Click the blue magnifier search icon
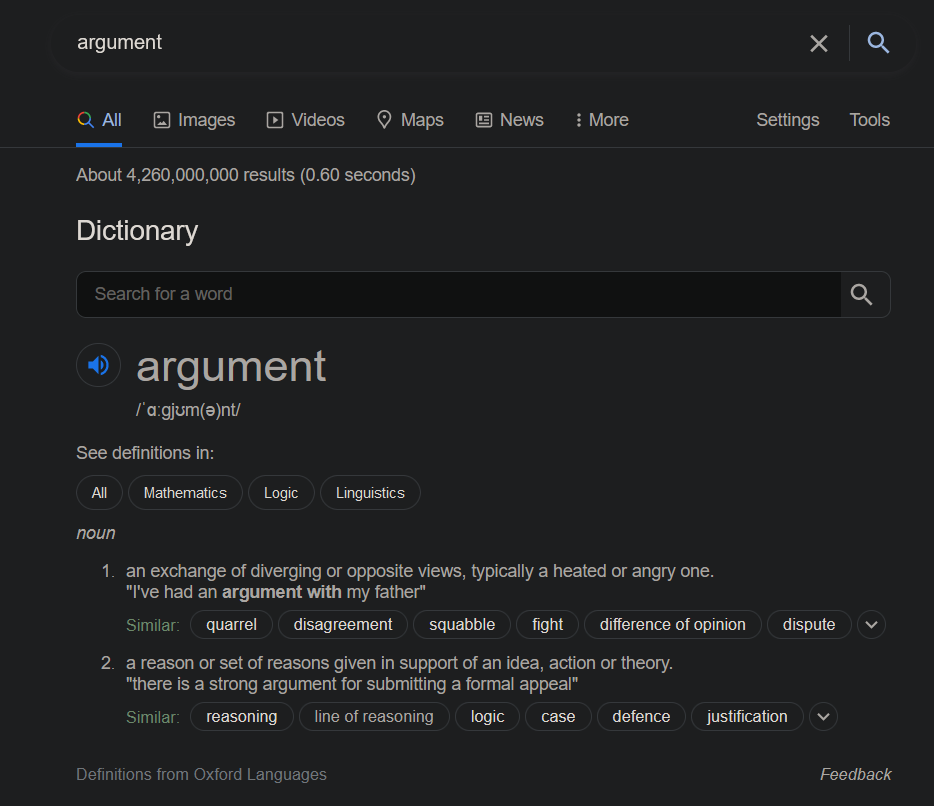The image size is (934, 806). click(878, 43)
